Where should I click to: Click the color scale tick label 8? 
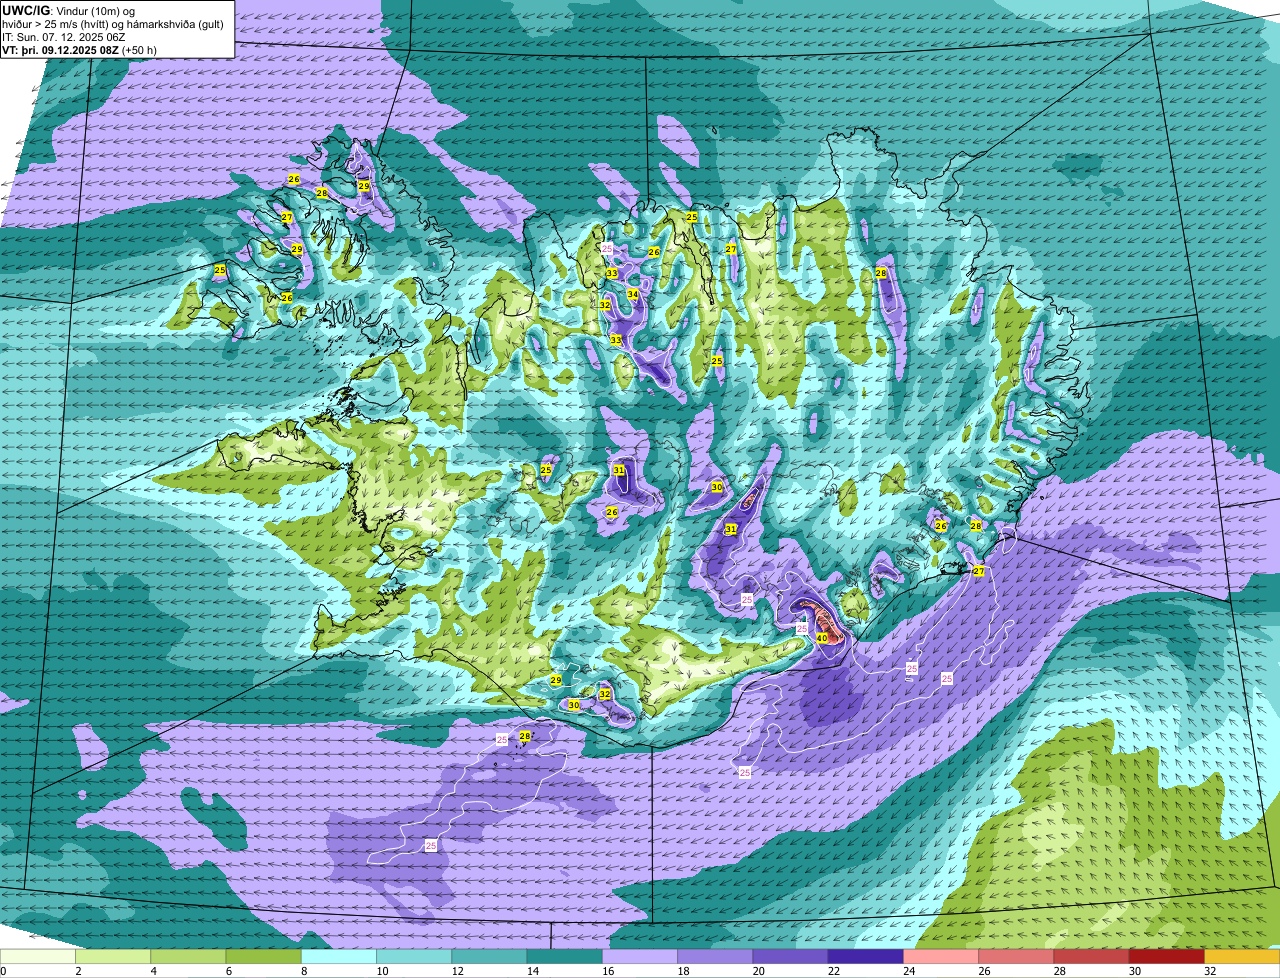point(302,971)
